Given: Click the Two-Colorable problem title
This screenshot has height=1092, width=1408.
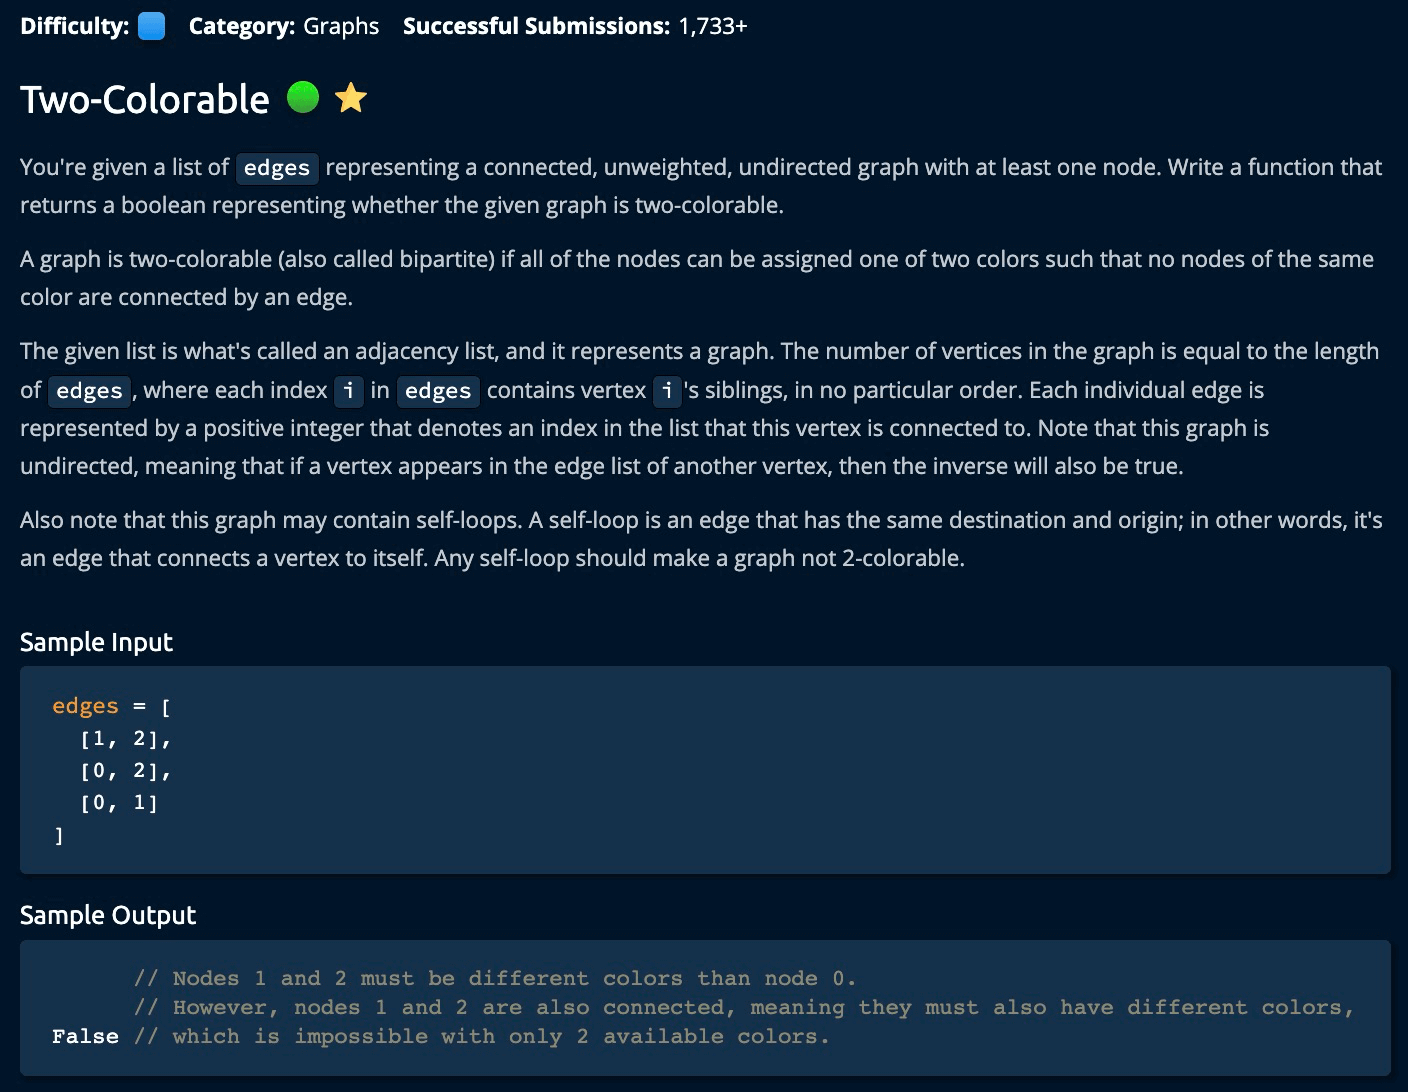Looking at the screenshot, I should (145, 99).
